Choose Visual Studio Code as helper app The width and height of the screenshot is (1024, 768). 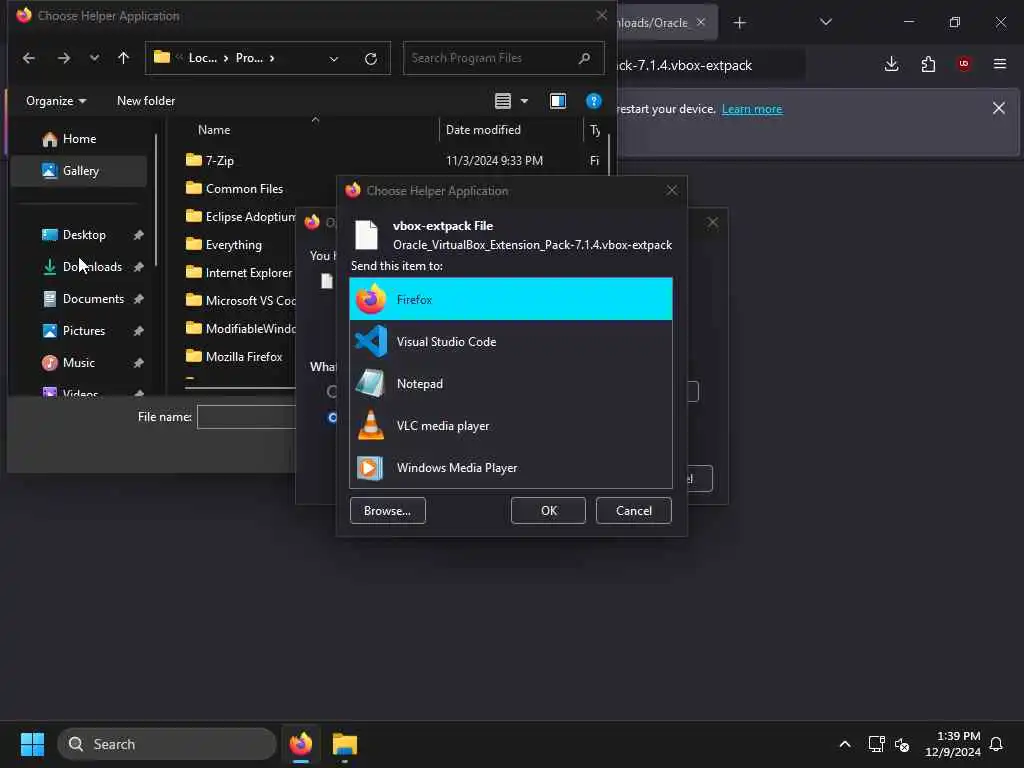point(511,342)
